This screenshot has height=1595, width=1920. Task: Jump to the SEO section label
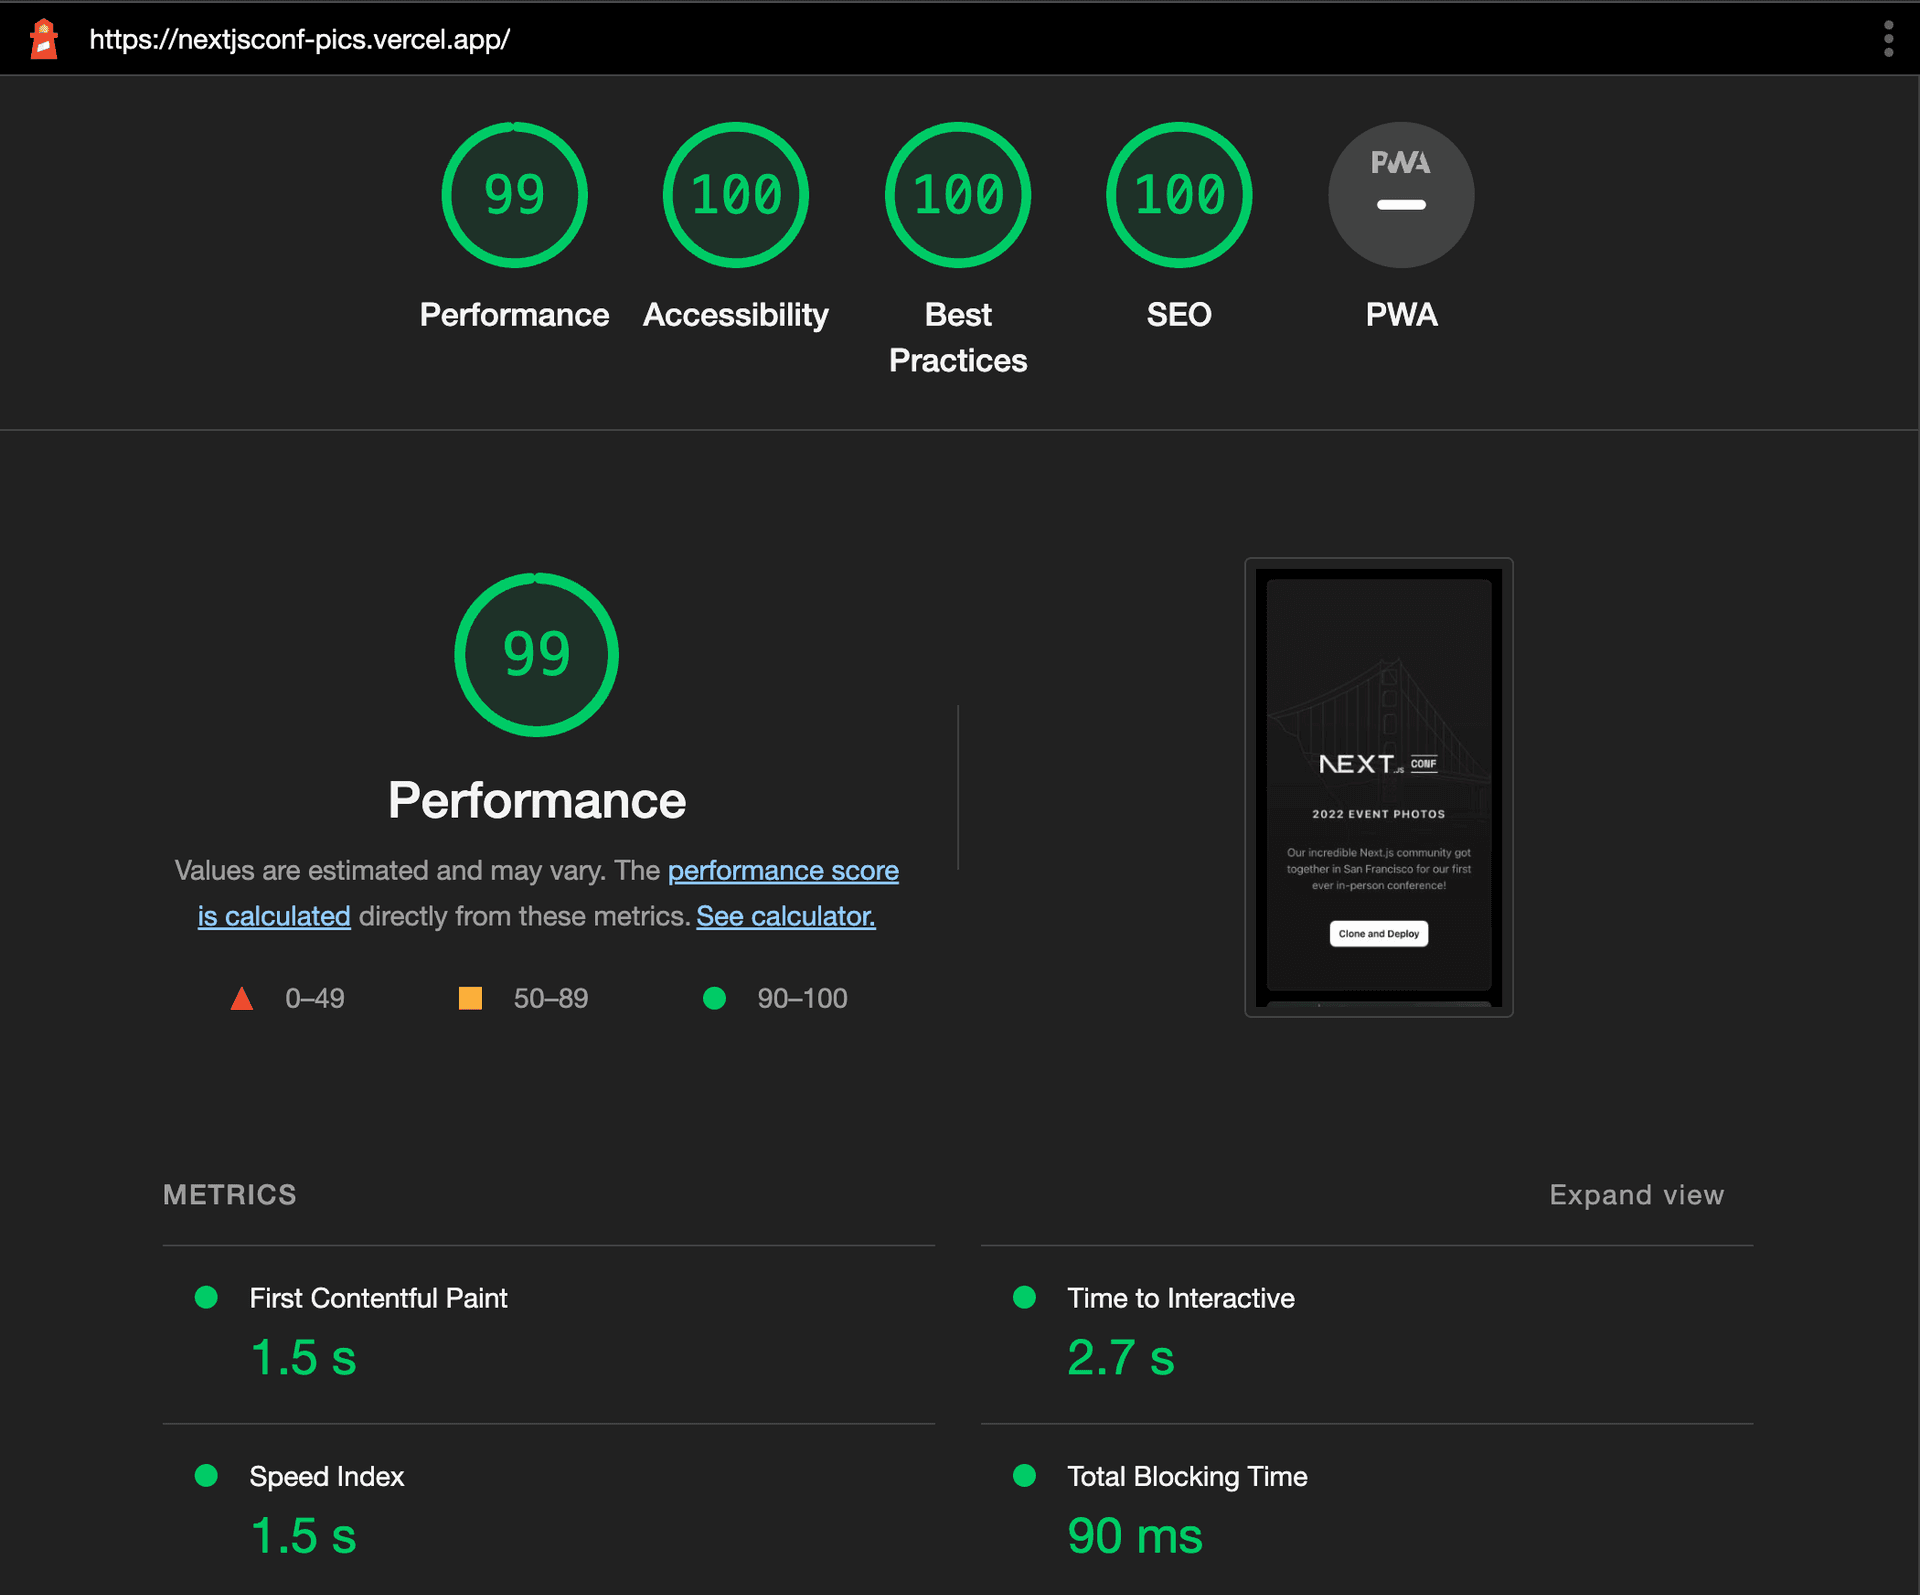[x=1179, y=315]
